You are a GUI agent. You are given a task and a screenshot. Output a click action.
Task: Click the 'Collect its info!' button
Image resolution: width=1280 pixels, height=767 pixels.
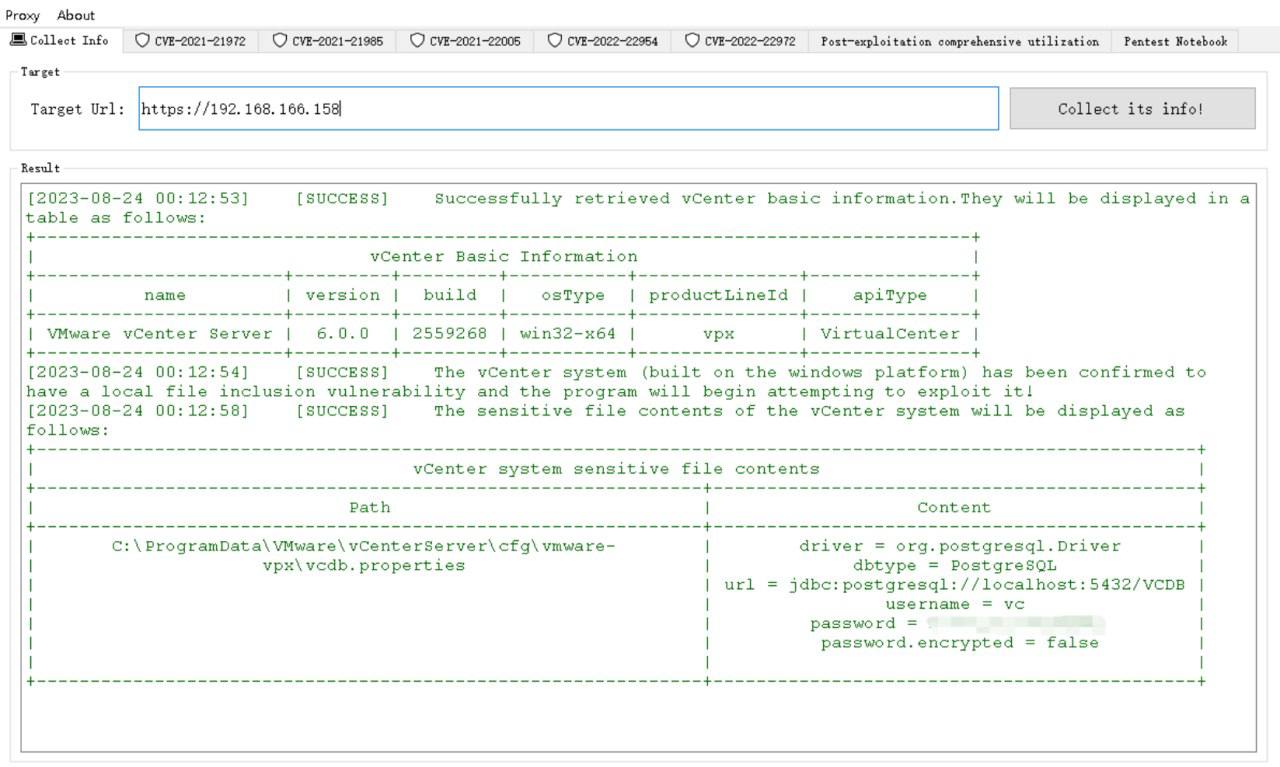1132,108
